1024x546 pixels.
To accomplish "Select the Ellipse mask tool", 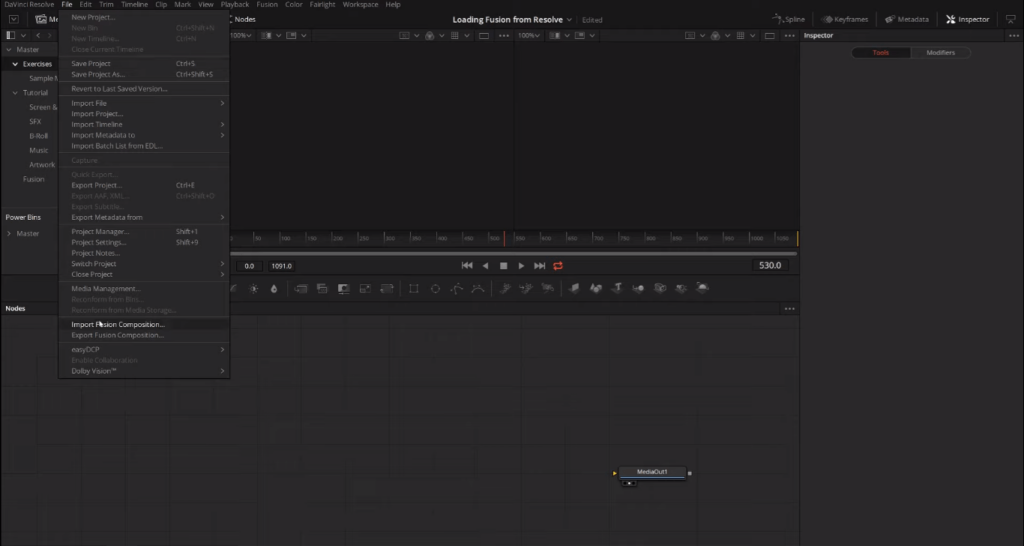I will tap(435, 289).
